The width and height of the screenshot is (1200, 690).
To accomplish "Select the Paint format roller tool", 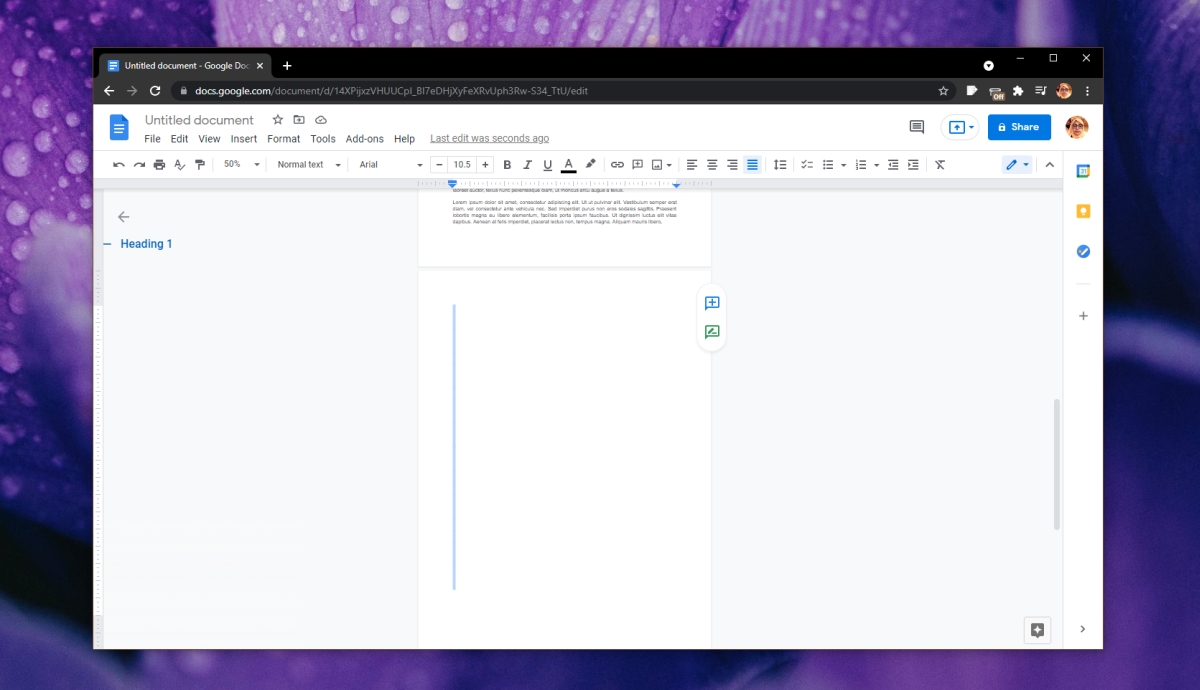I will coord(200,165).
